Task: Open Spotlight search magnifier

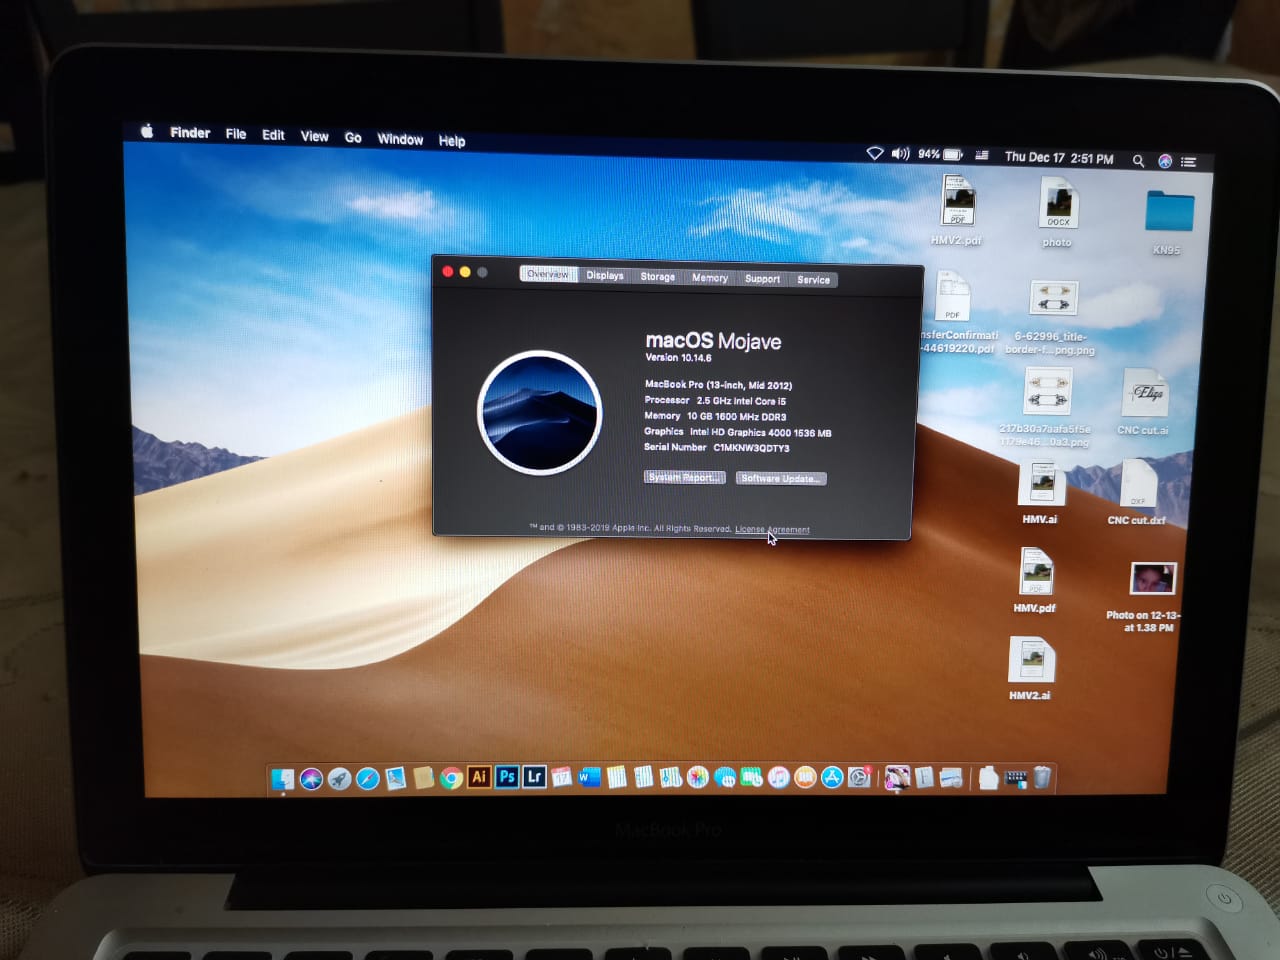Action: pyautogui.click(x=1138, y=160)
